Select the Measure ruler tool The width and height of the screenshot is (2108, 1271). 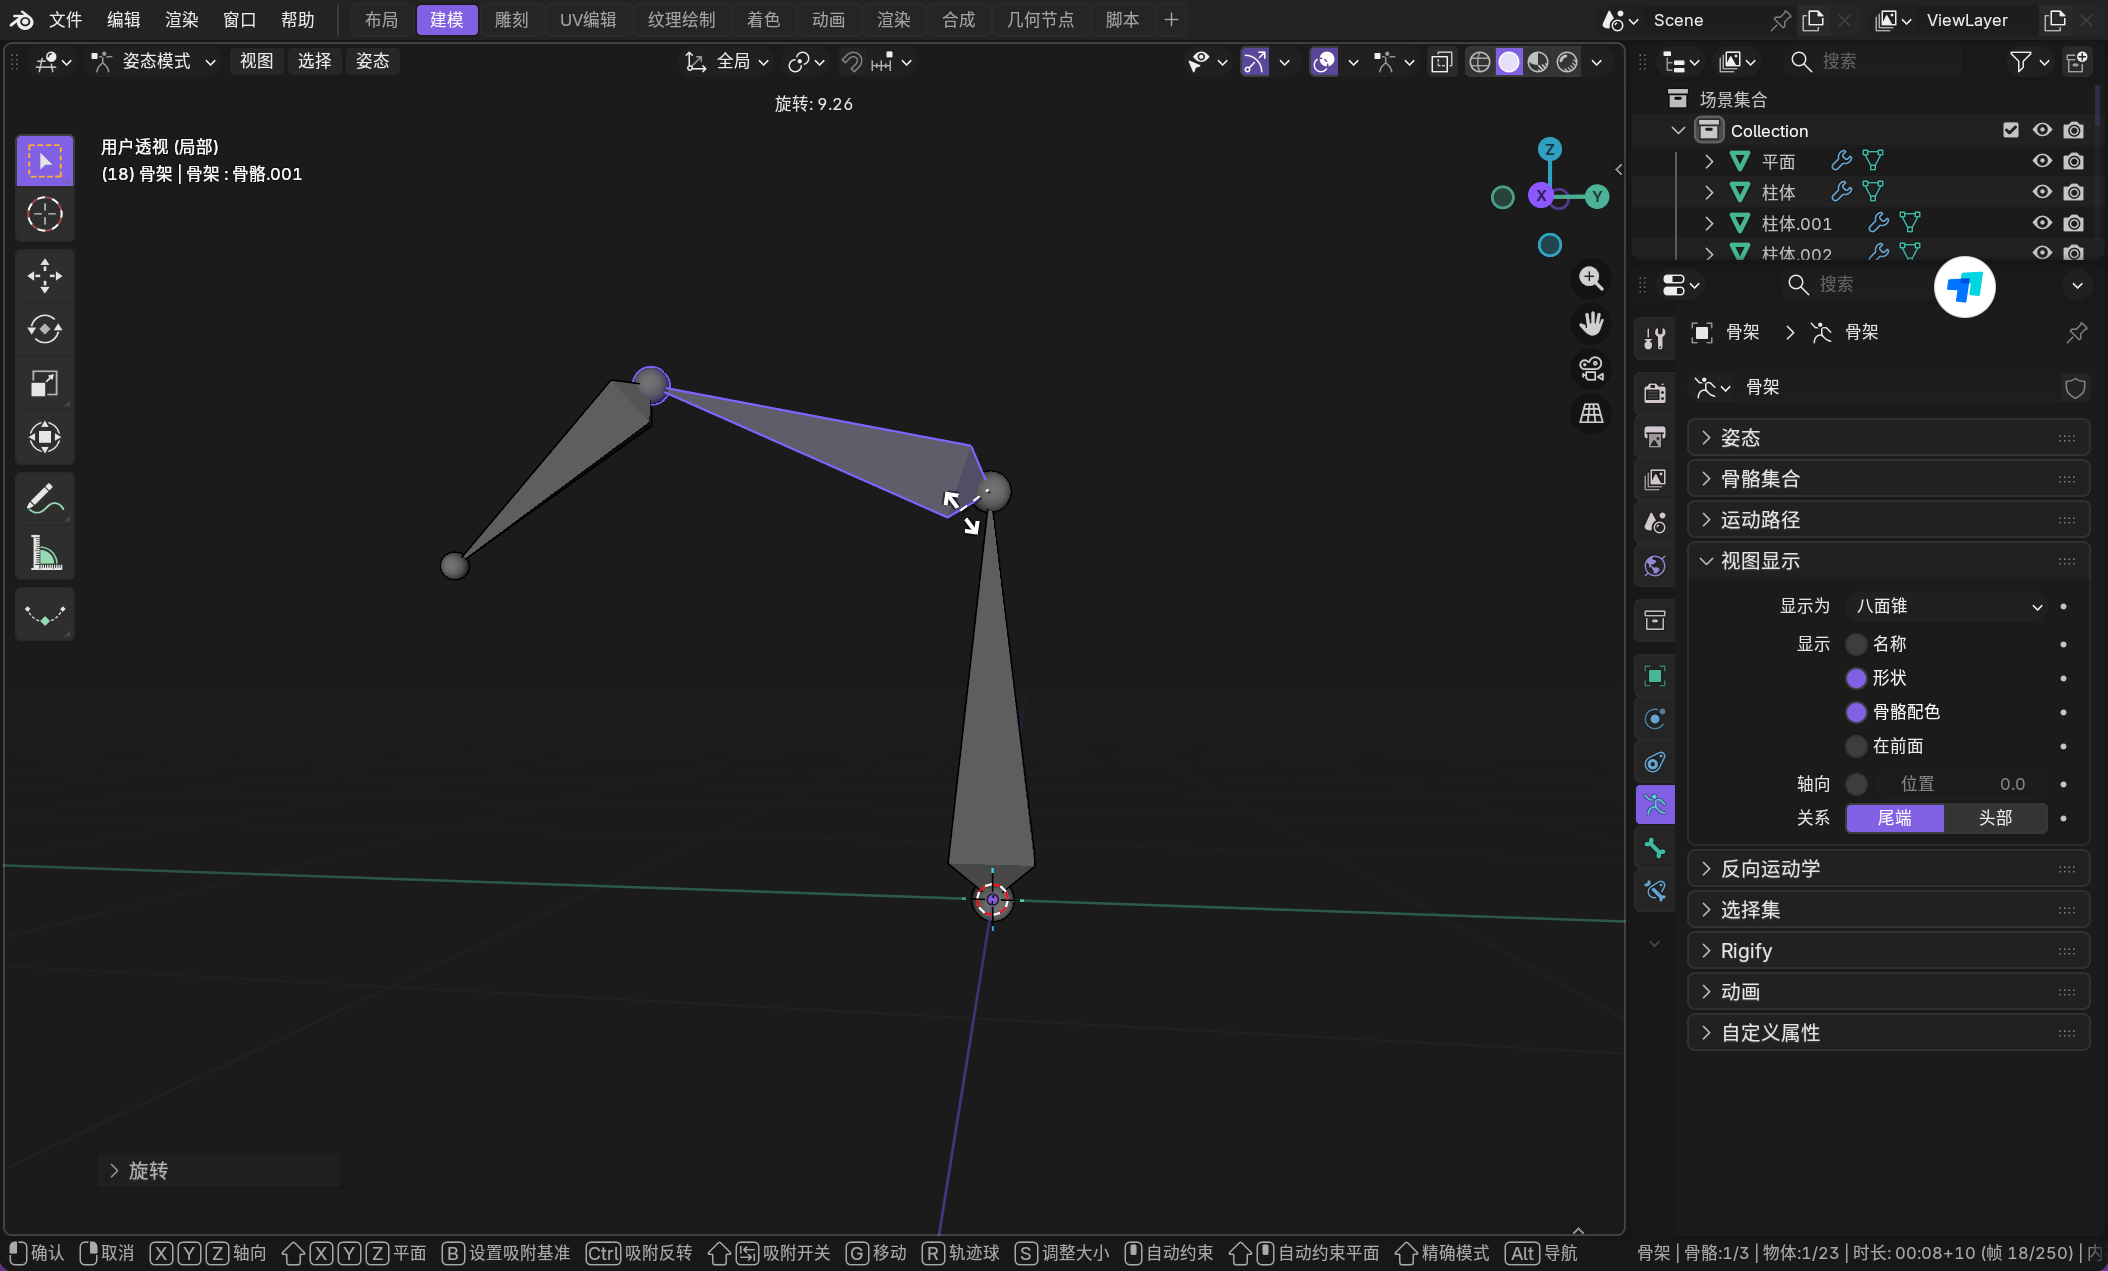pos(44,553)
